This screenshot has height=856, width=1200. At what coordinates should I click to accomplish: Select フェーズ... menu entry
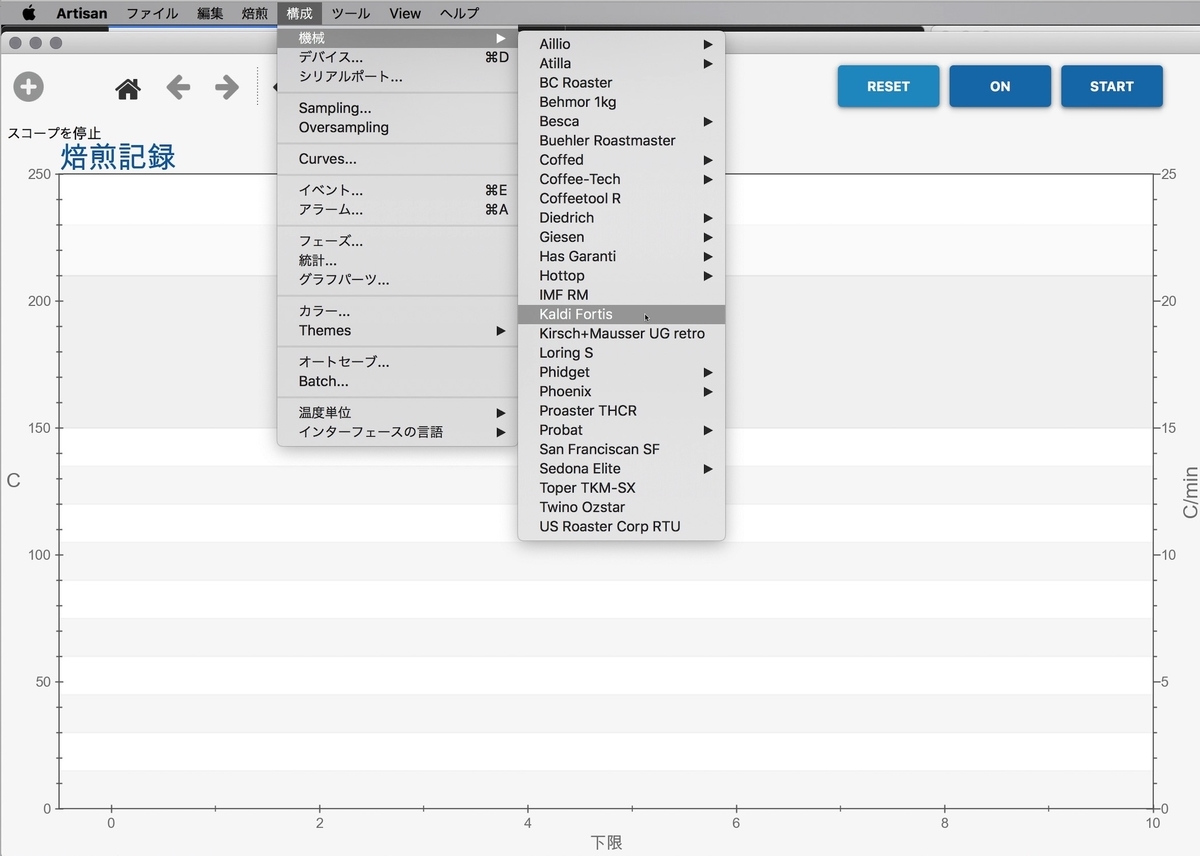pyautogui.click(x=397, y=241)
